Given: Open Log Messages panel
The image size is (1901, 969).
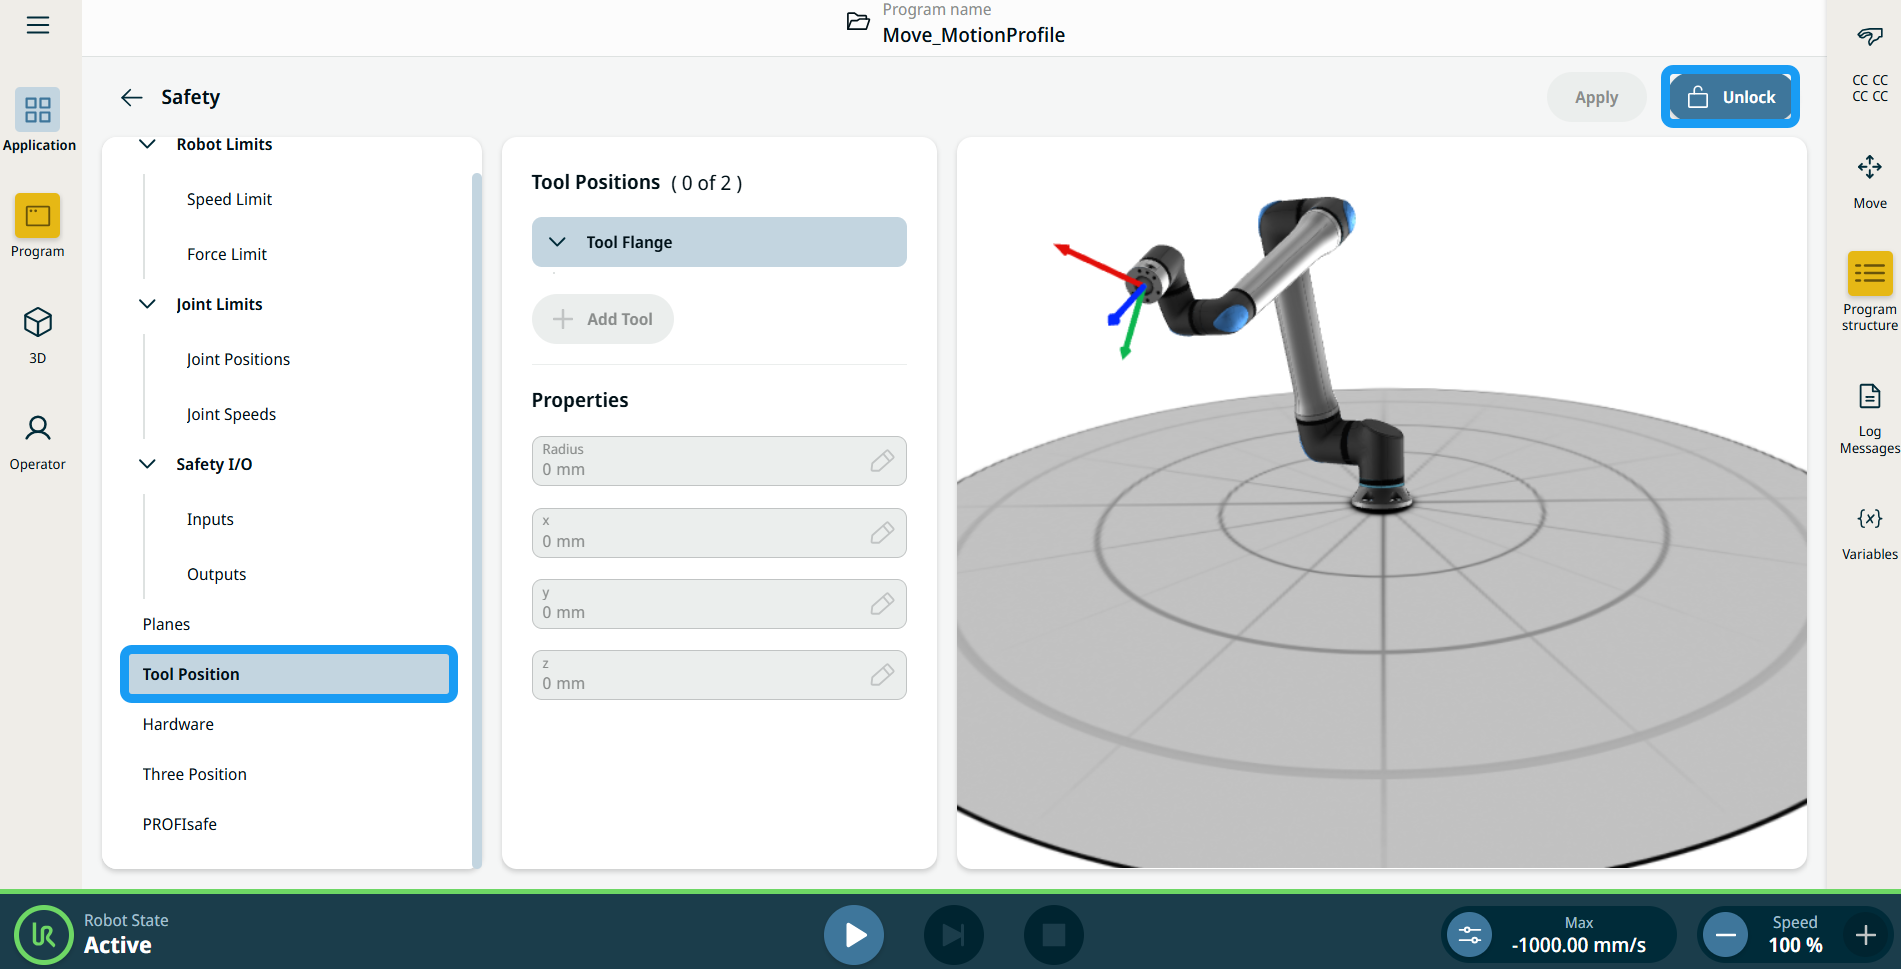Looking at the screenshot, I should point(1869,418).
